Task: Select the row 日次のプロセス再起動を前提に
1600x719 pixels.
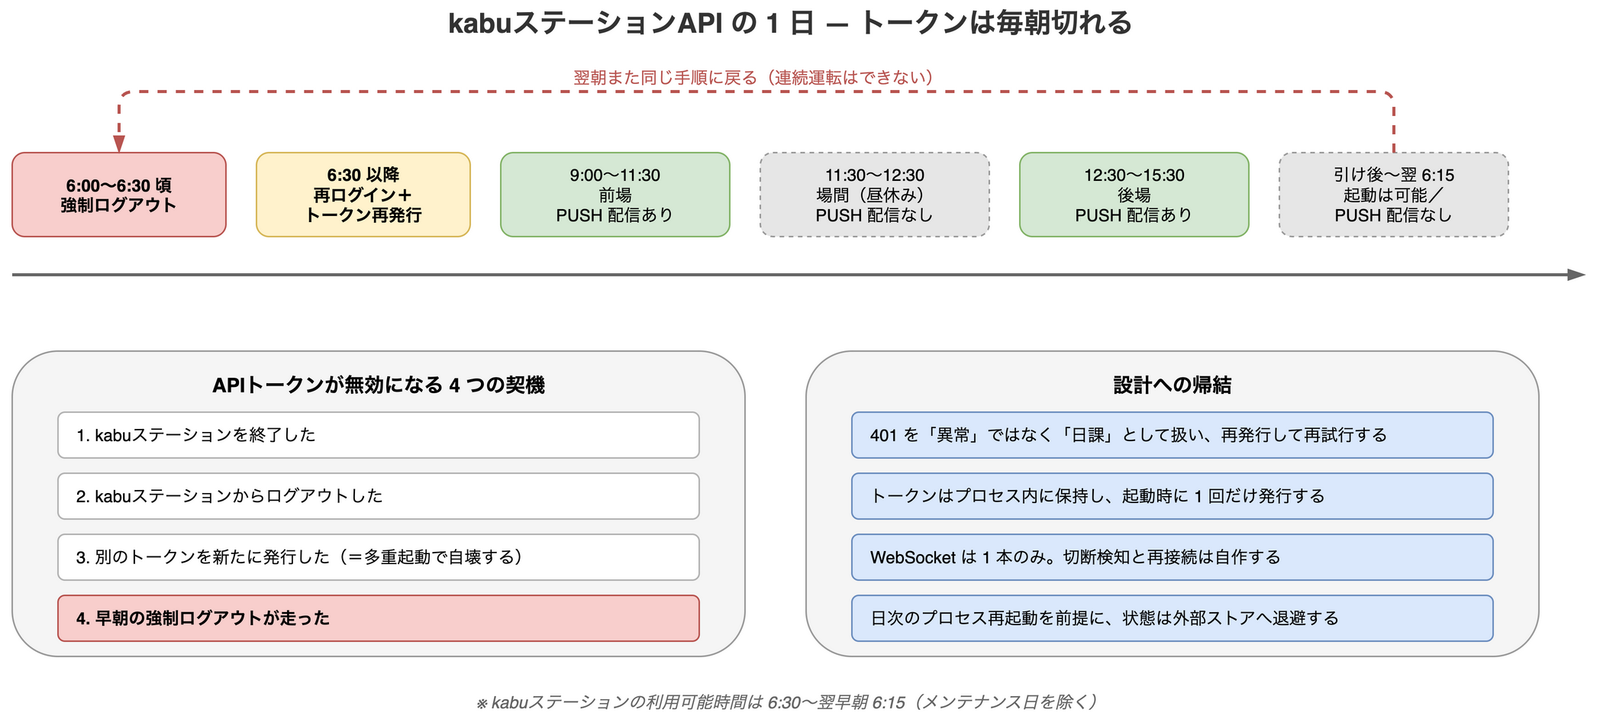Action: click(1172, 618)
